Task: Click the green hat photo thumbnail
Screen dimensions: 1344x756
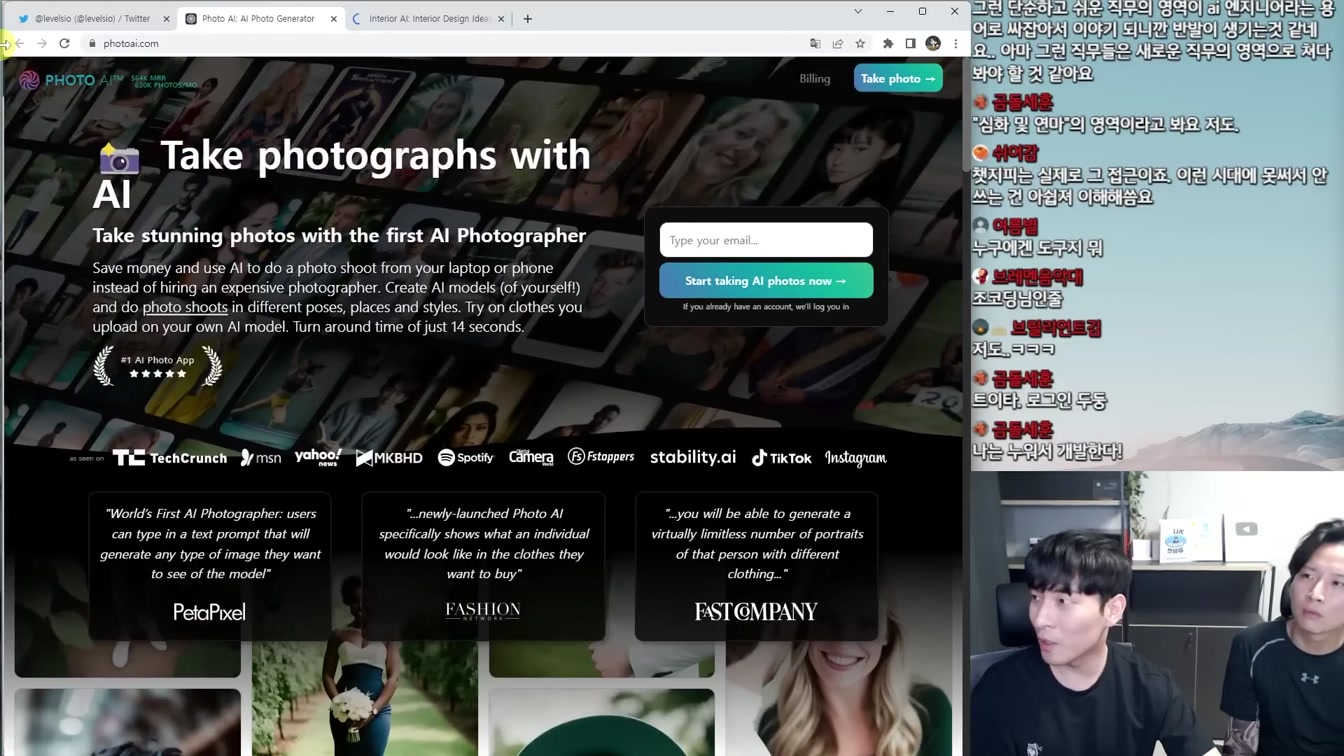Action: 601,722
